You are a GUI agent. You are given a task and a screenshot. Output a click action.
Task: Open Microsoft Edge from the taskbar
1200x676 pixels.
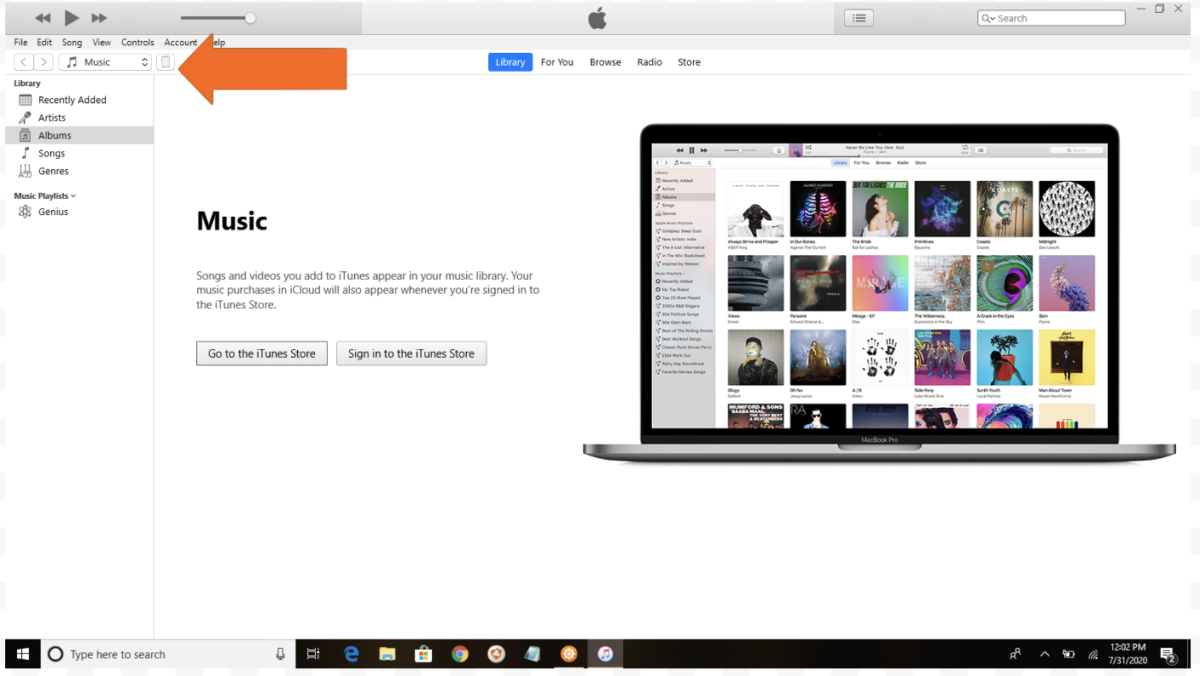point(351,654)
